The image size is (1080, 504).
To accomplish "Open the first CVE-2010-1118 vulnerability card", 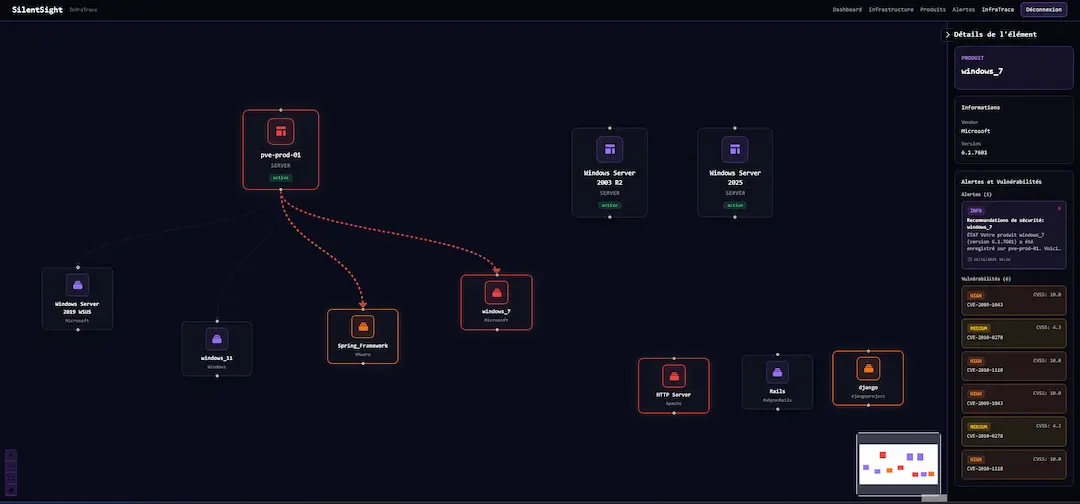I will coord(1014,366).
